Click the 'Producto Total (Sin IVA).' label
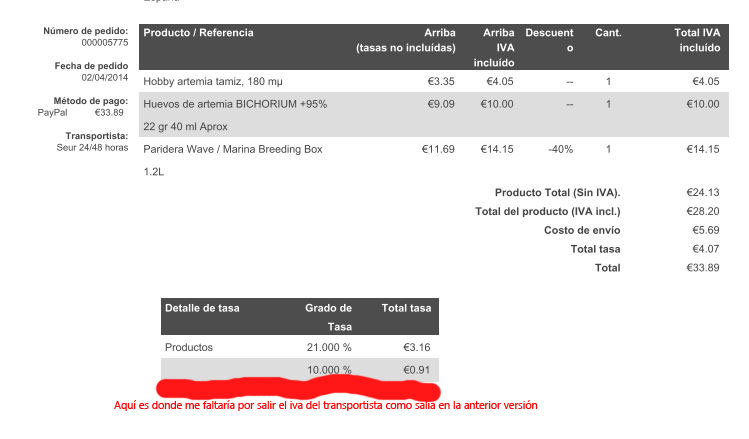This screenshot has width=749, height=439. 557,193
